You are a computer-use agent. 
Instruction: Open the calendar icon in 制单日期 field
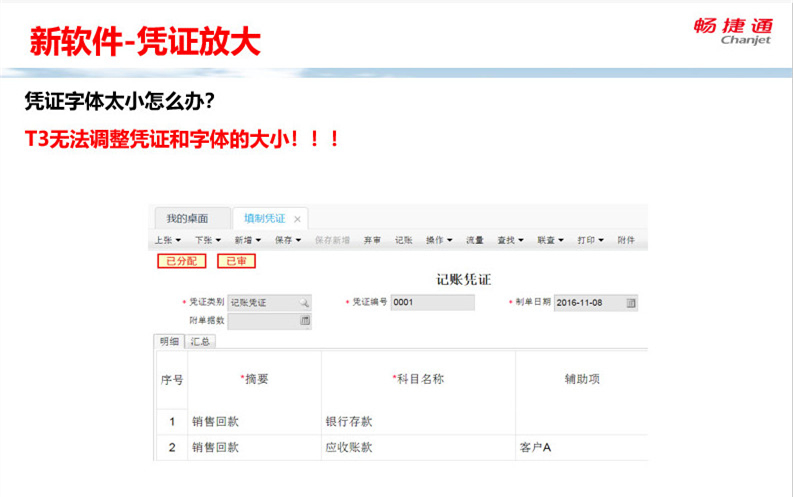click(x=631, y=303)
